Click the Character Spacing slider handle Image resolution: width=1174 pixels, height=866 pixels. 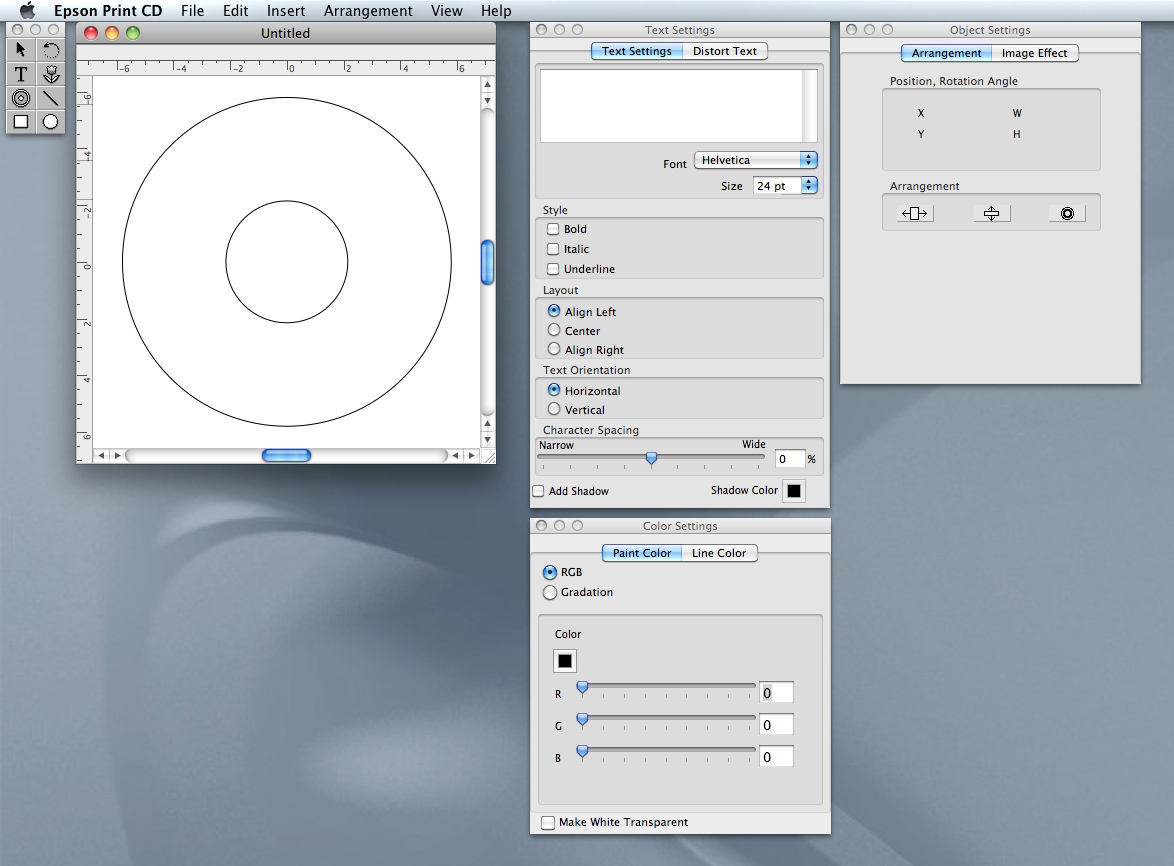tap(651, 458)
